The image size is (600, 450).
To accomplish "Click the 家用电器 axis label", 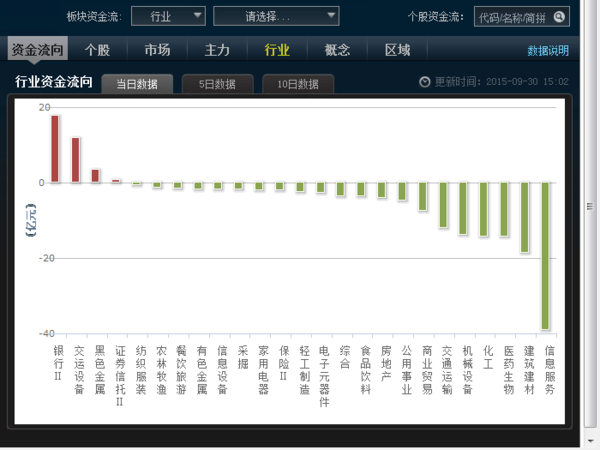I will (x=263, y=370).
